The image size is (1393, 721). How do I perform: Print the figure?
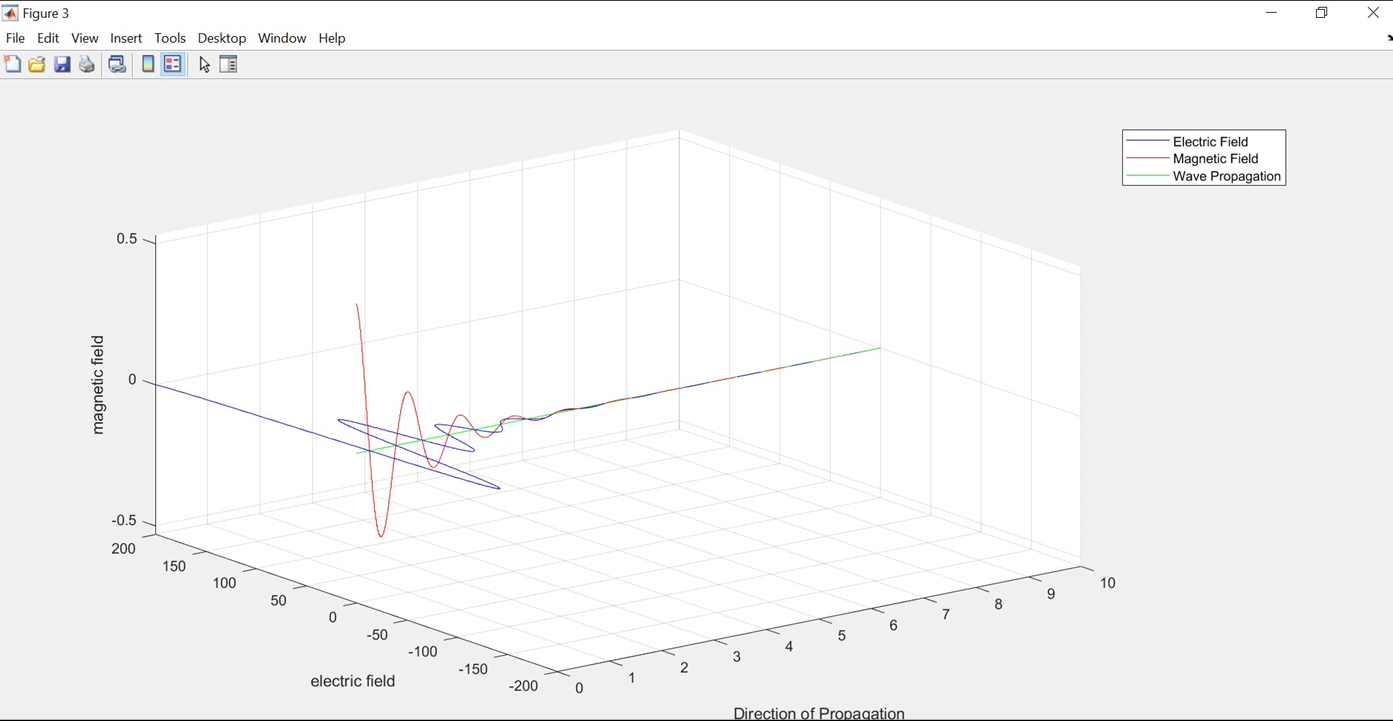coord(86,63)
